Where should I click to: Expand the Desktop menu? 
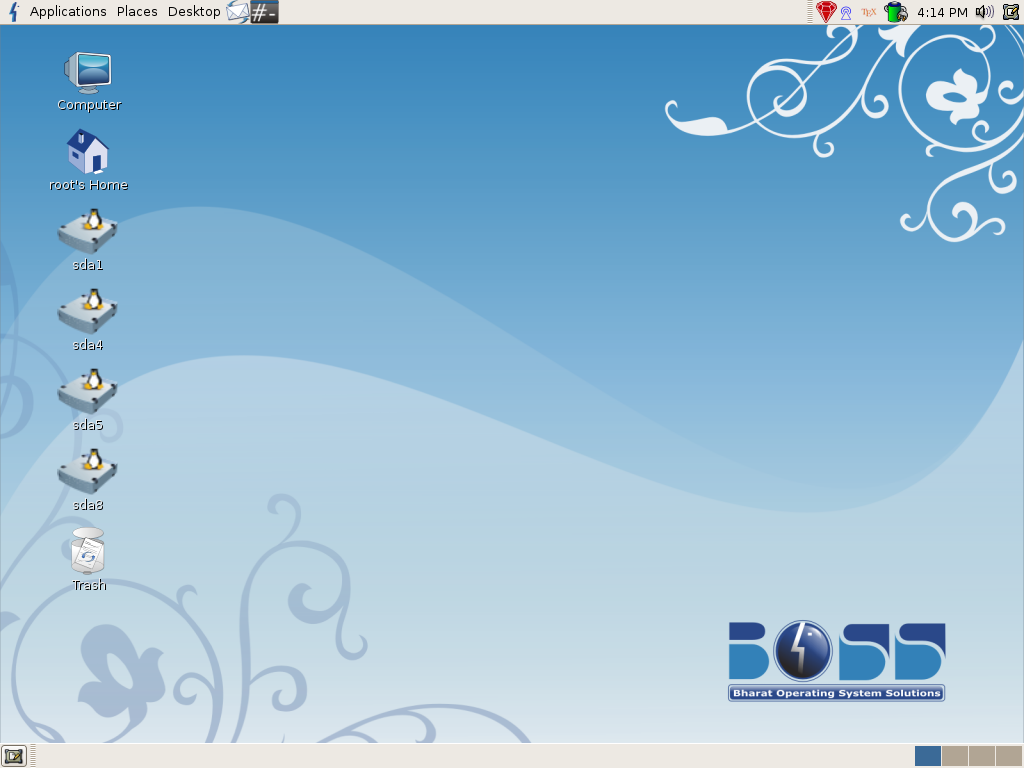pos(194,12)
